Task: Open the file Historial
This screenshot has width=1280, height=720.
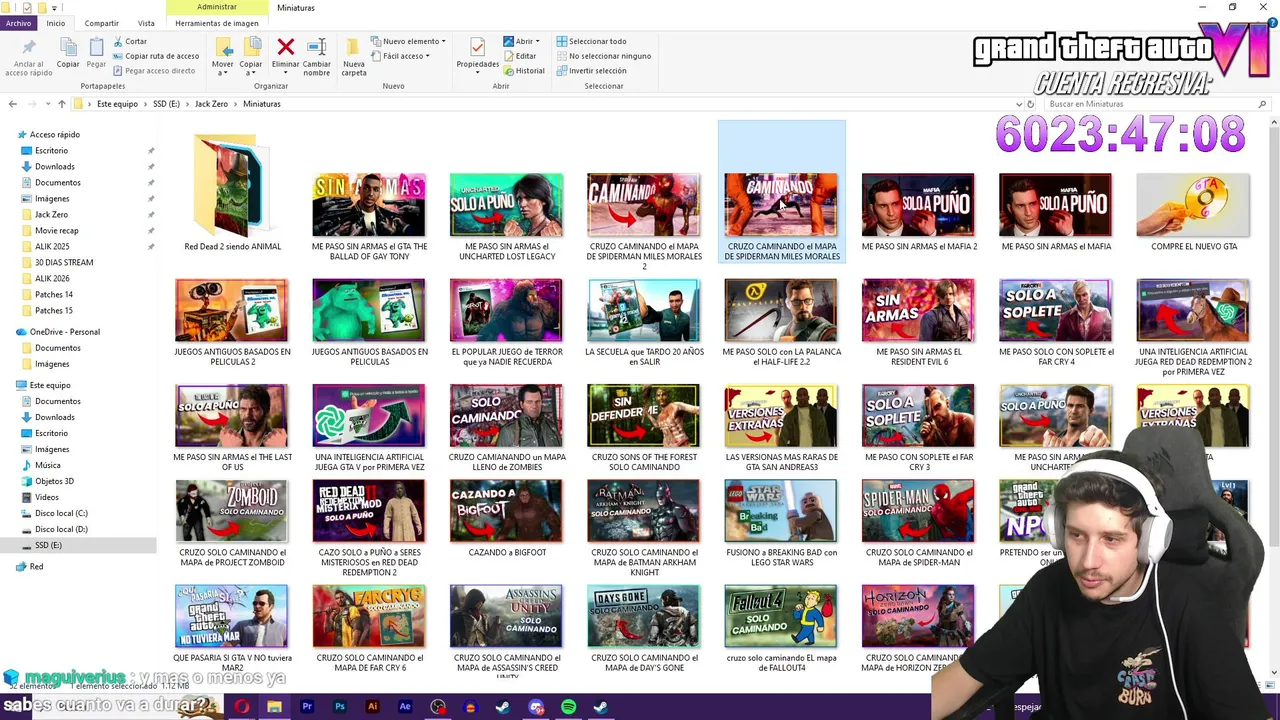Action: coord(524,71)
